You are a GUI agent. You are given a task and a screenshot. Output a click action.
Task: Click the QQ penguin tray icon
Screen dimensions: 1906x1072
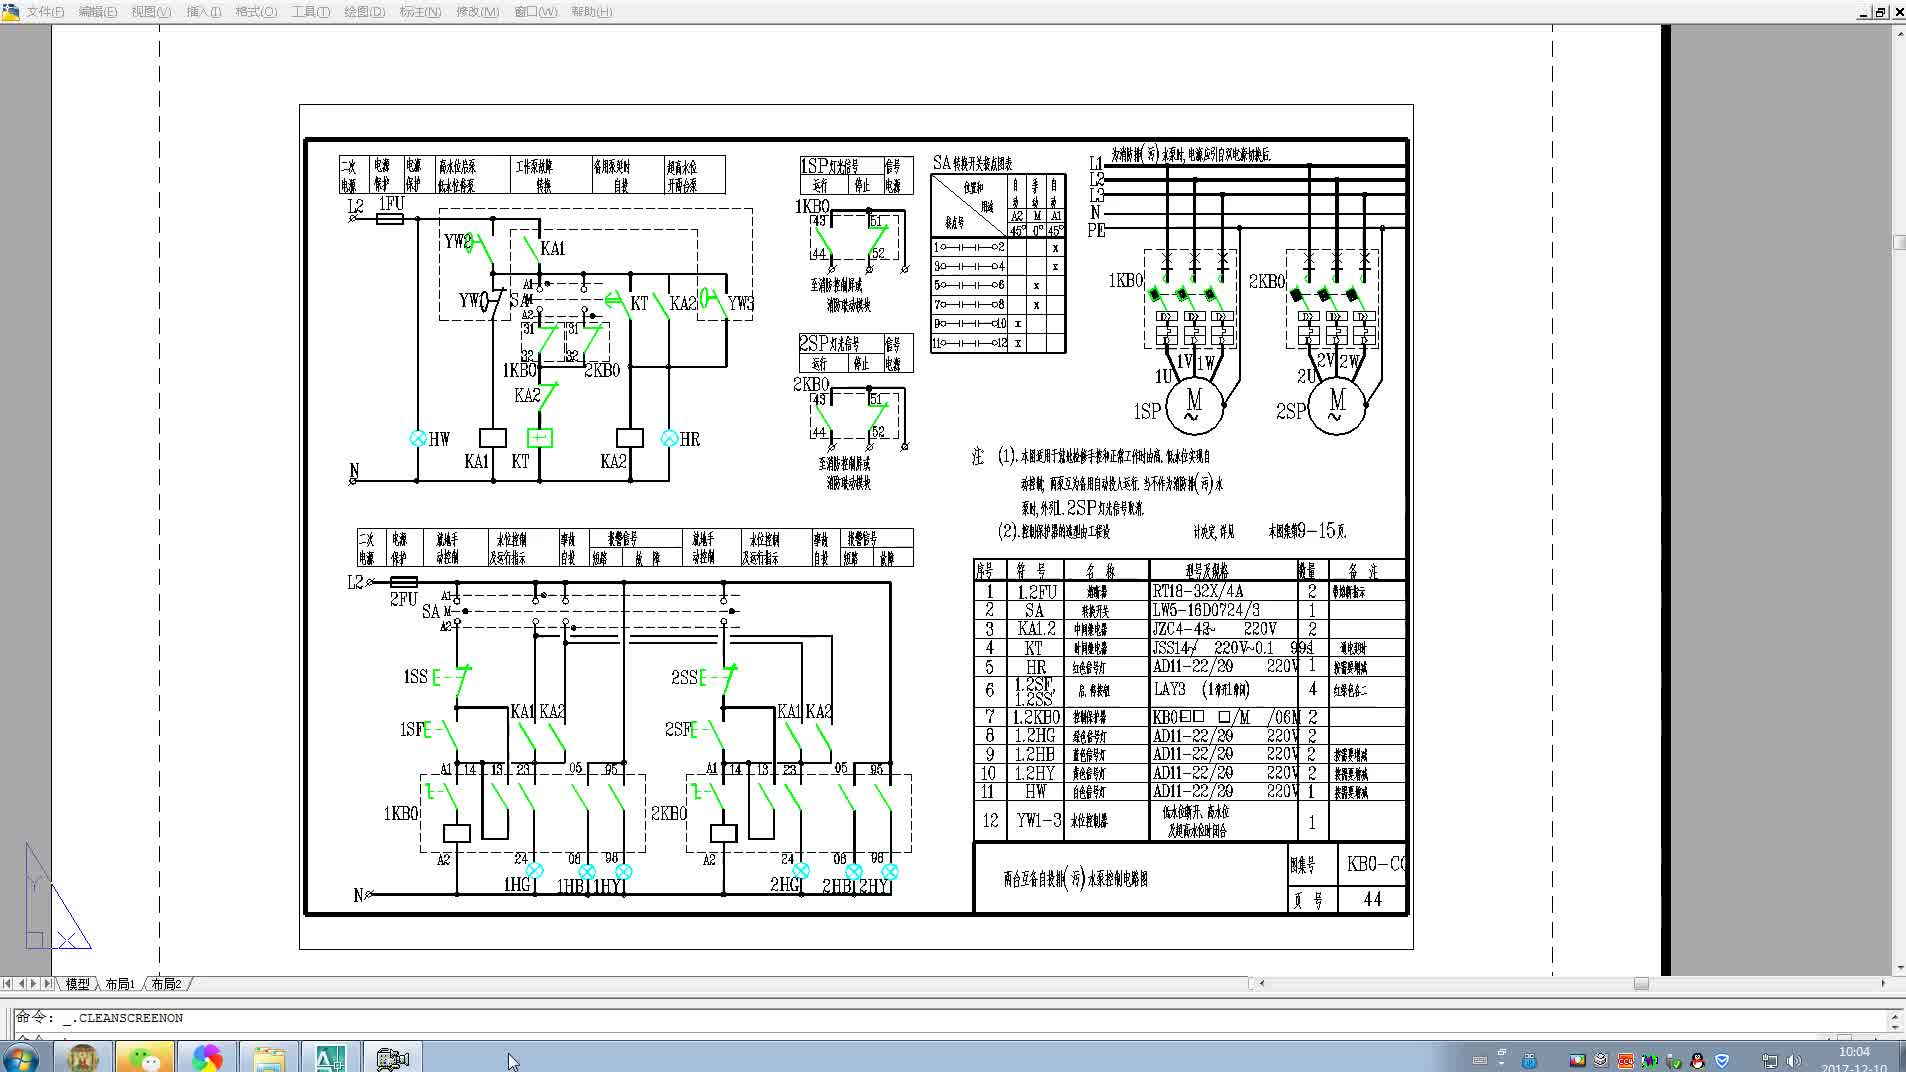point(1697,1061)
